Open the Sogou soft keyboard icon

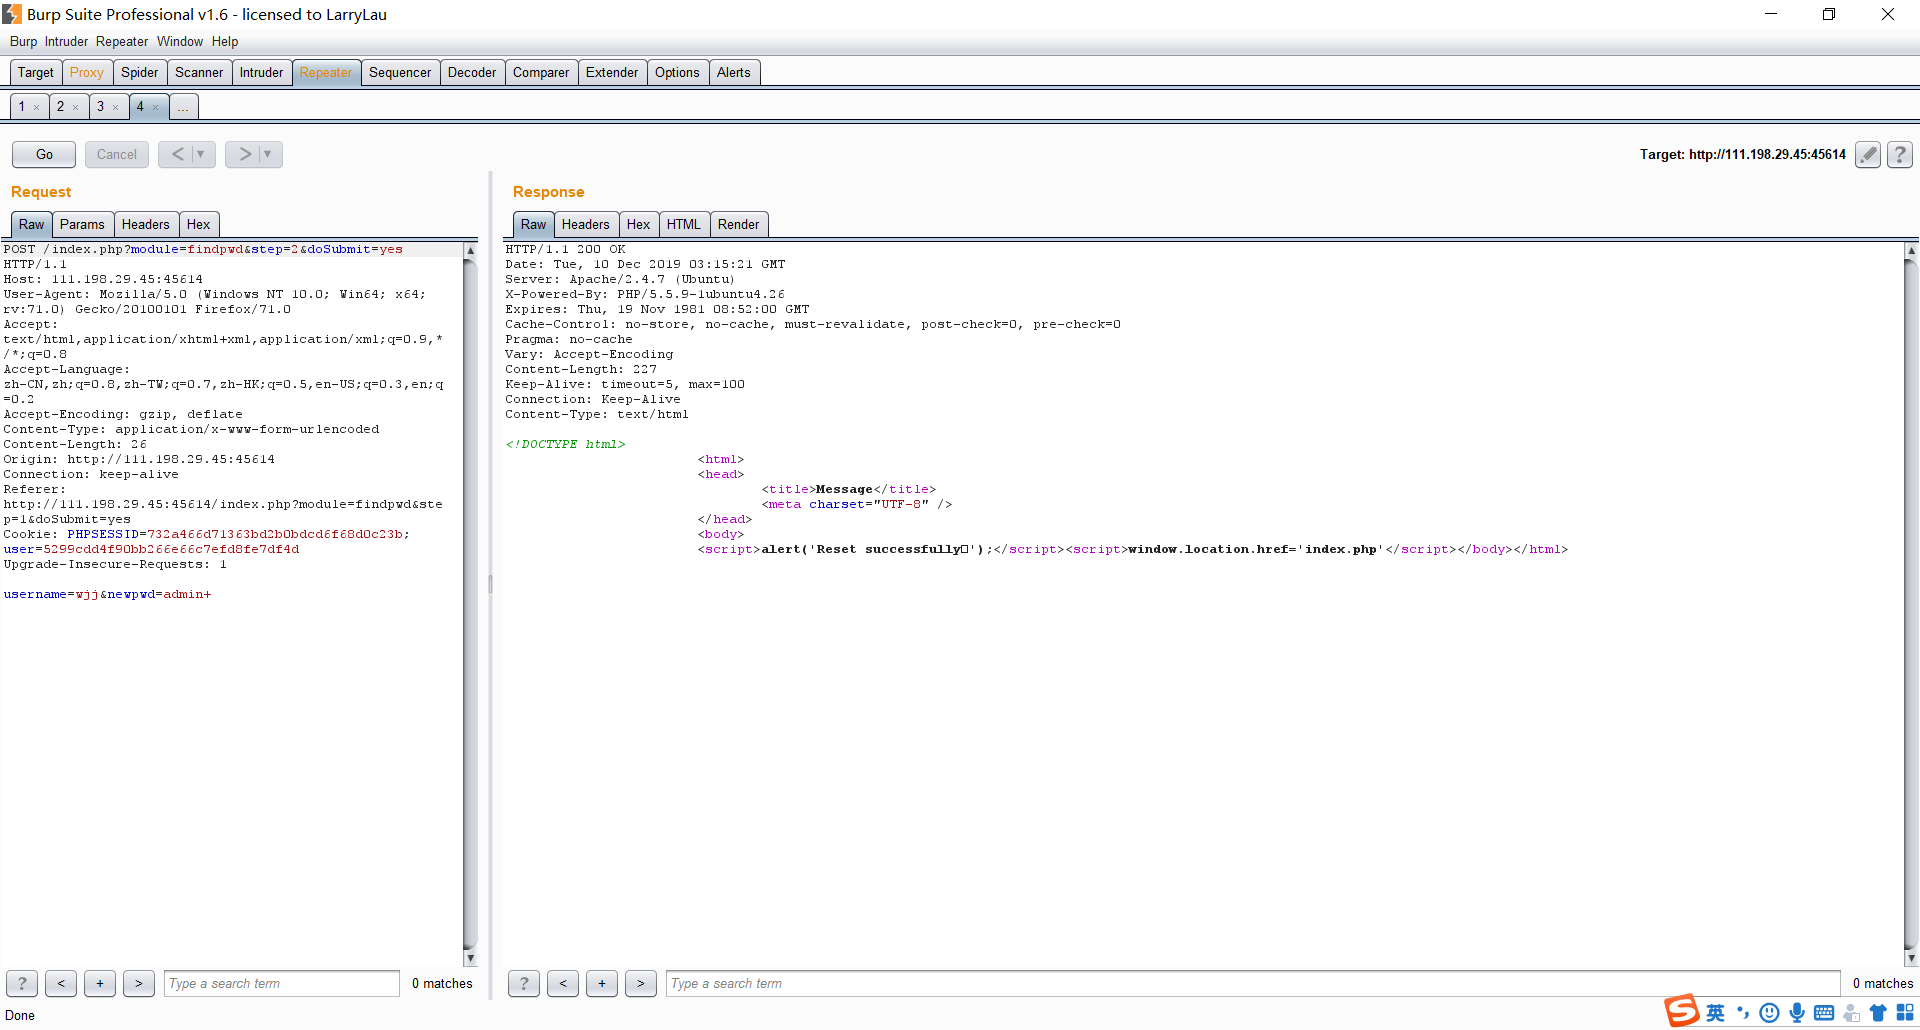pyautogui.click(x=1824, y=1013)
